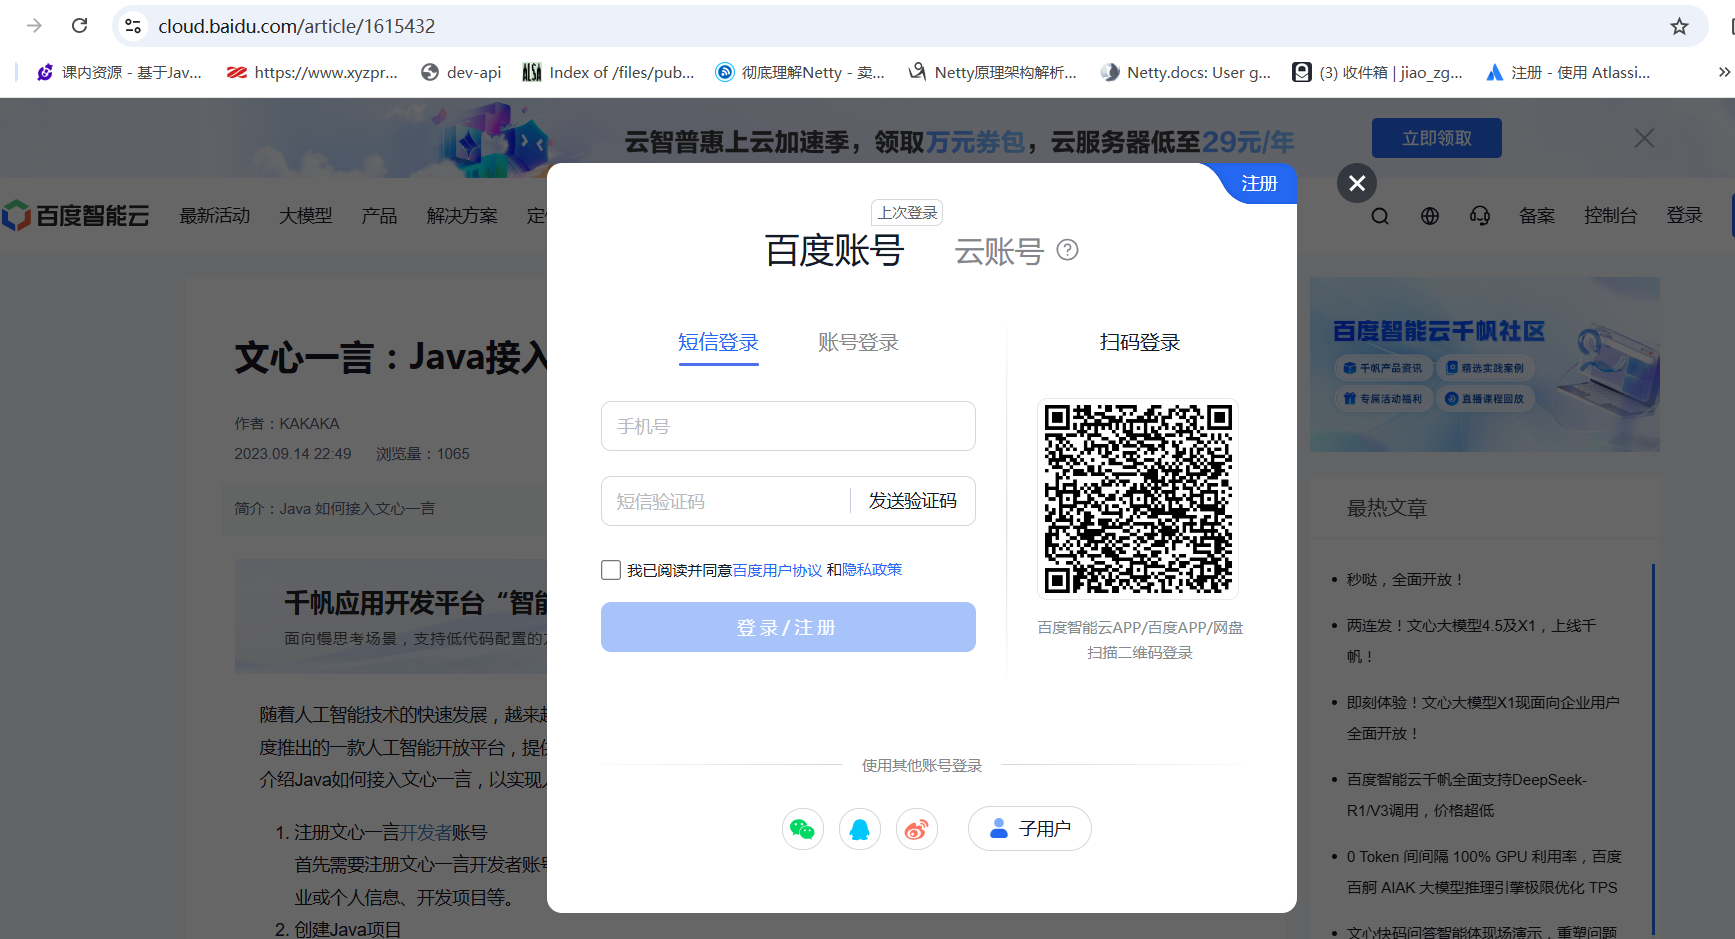
Task: Click the 短信验证码 input field
Action: [725, 501]
